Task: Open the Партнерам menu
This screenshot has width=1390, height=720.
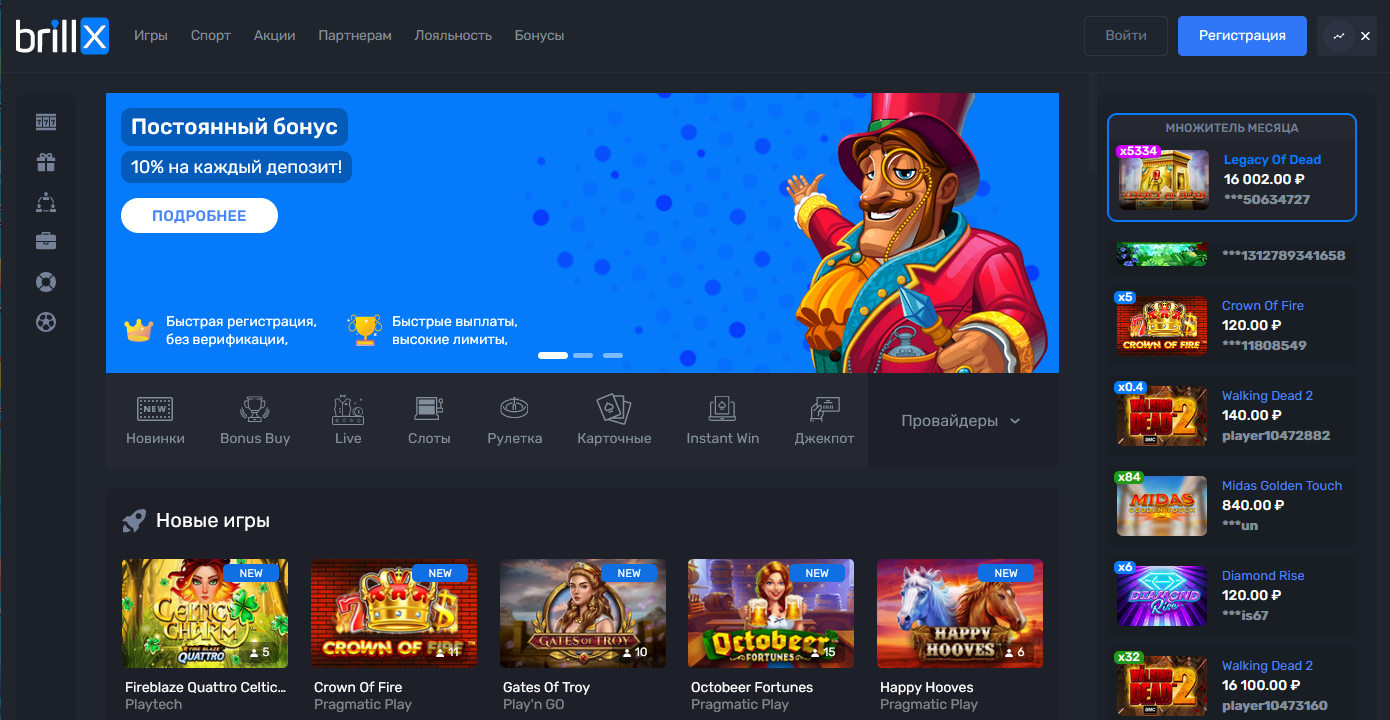Action: coord(355,35)
